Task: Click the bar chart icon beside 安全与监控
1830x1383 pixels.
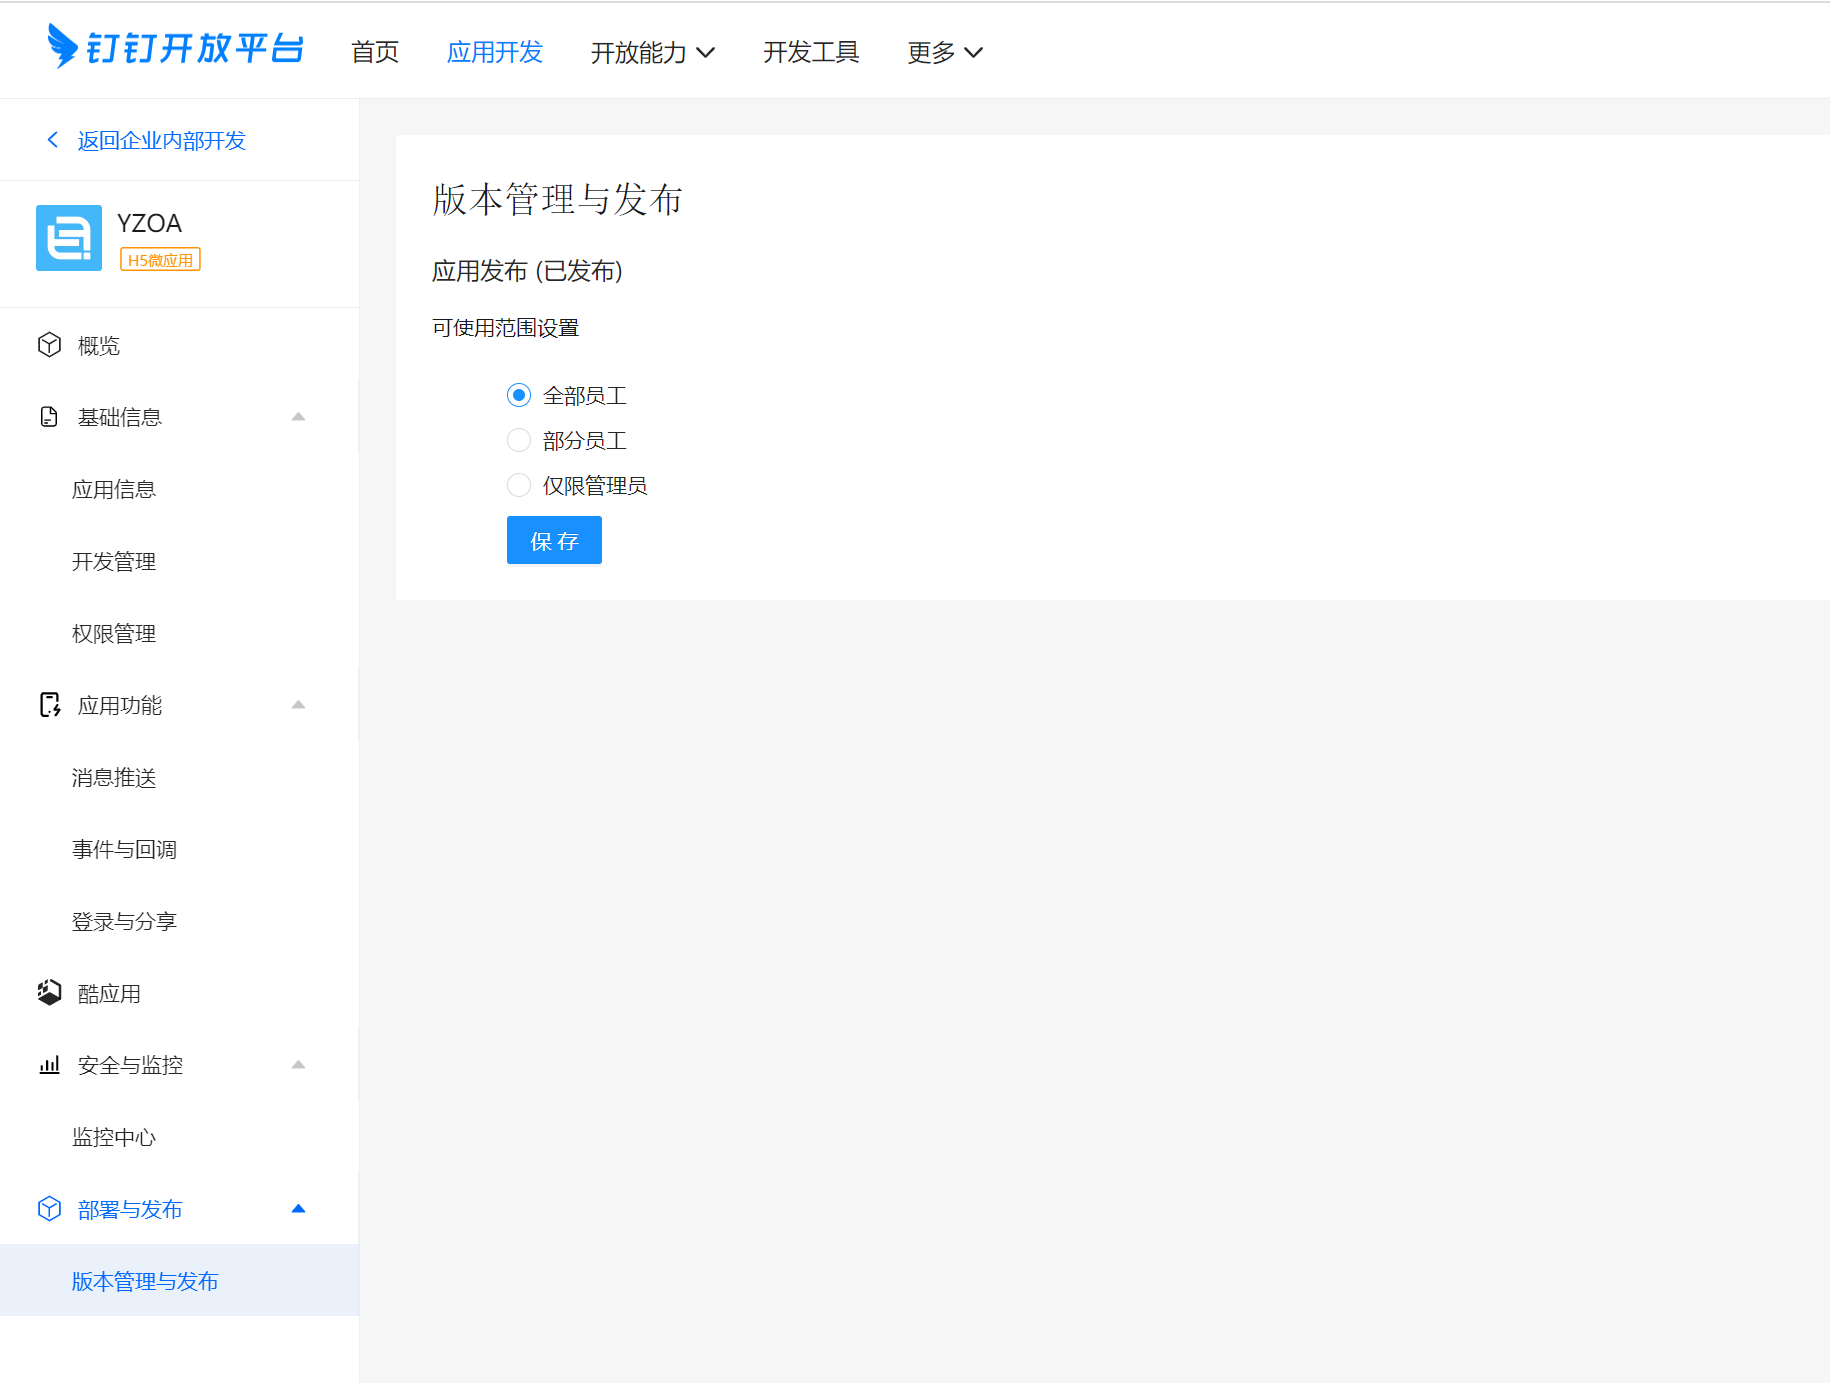Action: click(49, 1065)
